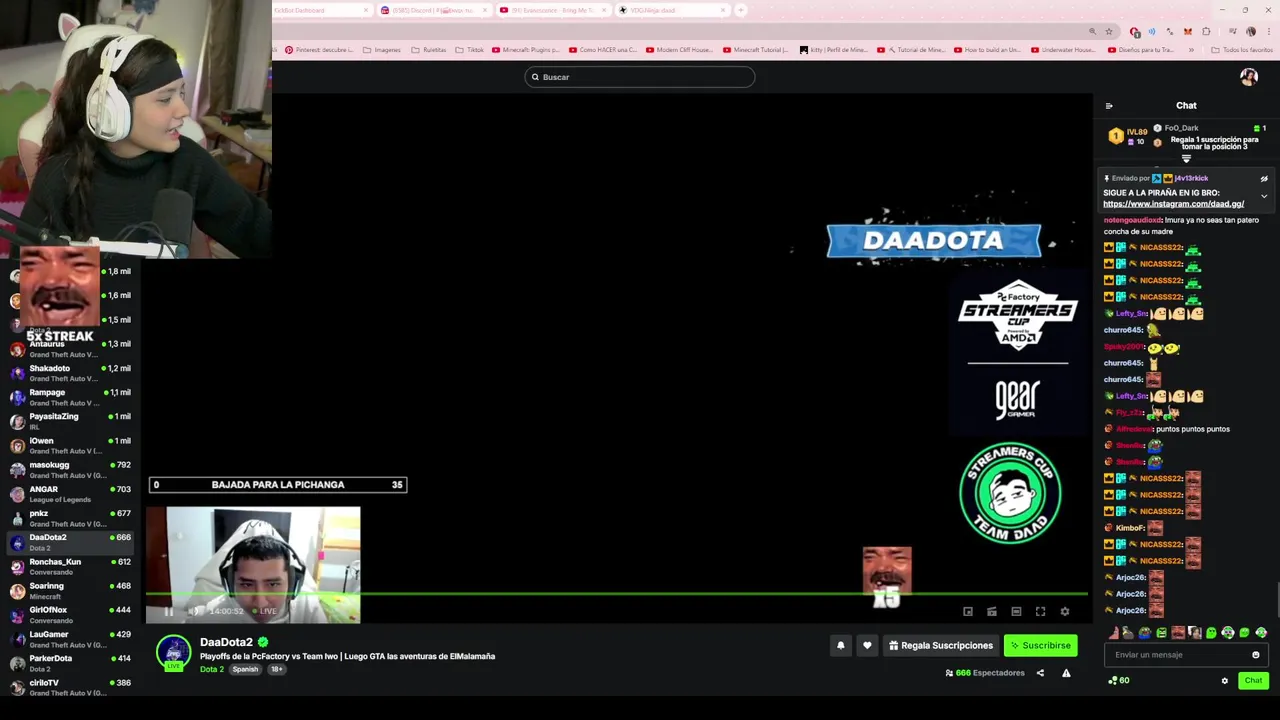Screen dimensions: 1280x720
Task: Expand the gift leaderboard drop-down arrow
Action: tap(1186, 159)
